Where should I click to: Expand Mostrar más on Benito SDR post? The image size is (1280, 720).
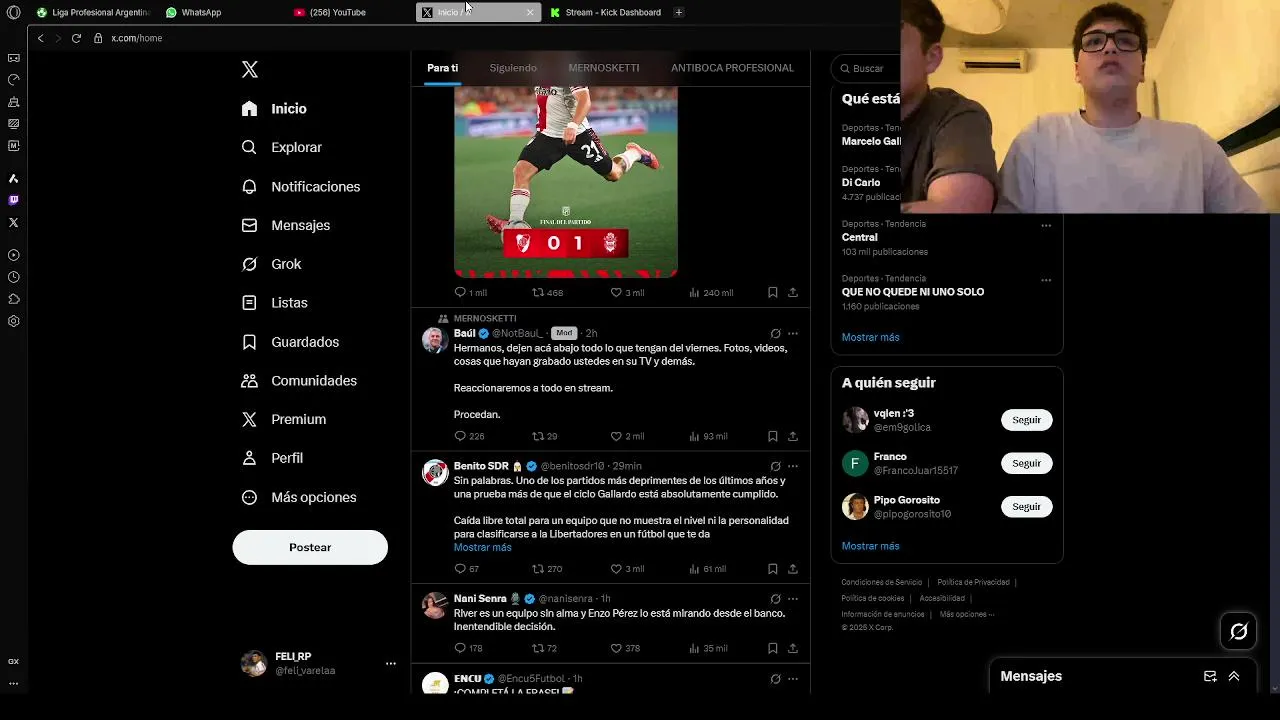(x=482, y=547)
